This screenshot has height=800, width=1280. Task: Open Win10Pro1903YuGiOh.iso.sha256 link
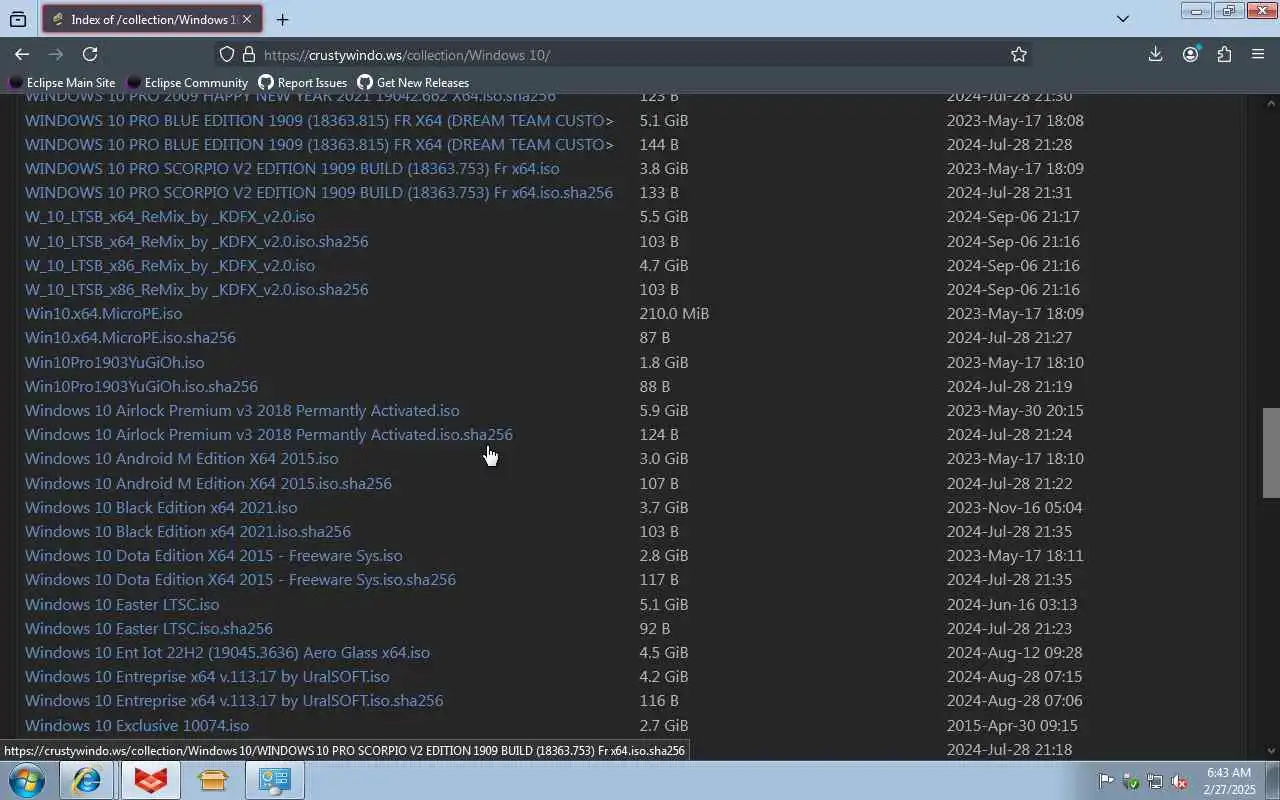coord(142,386)
